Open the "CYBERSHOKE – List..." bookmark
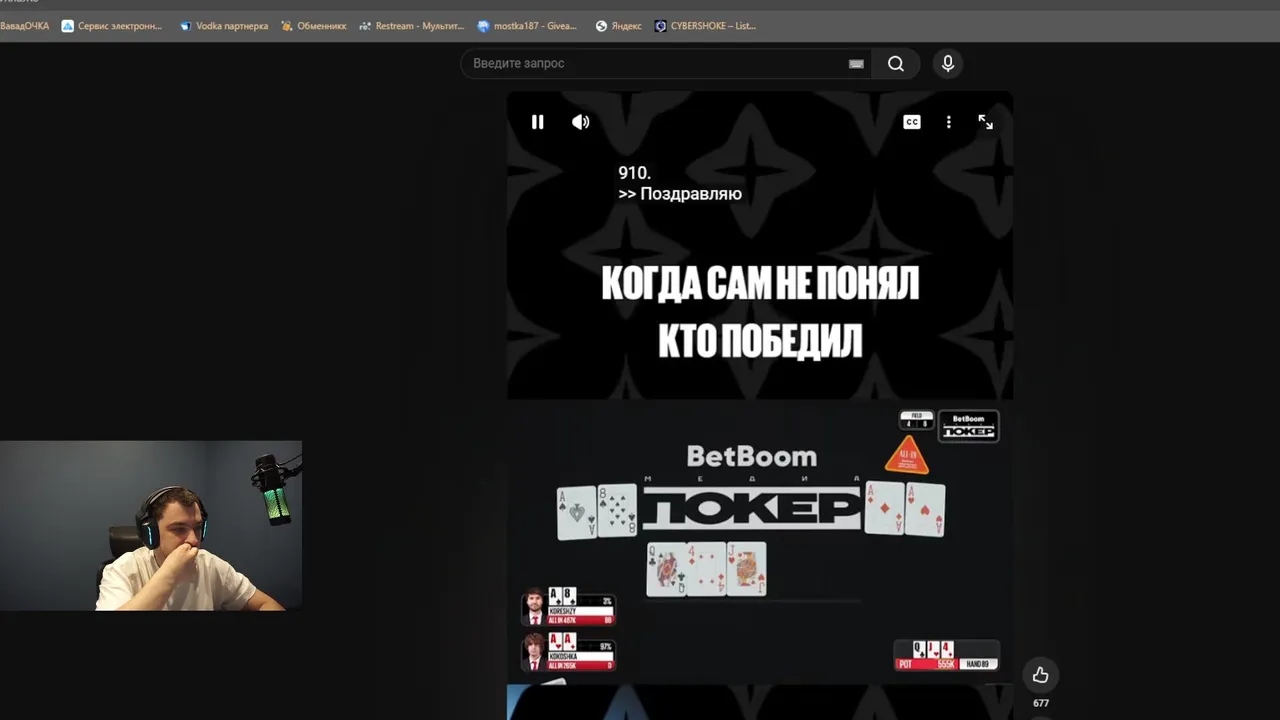Viewport: 1280px width, 720px height. click(x=706, y=26)
